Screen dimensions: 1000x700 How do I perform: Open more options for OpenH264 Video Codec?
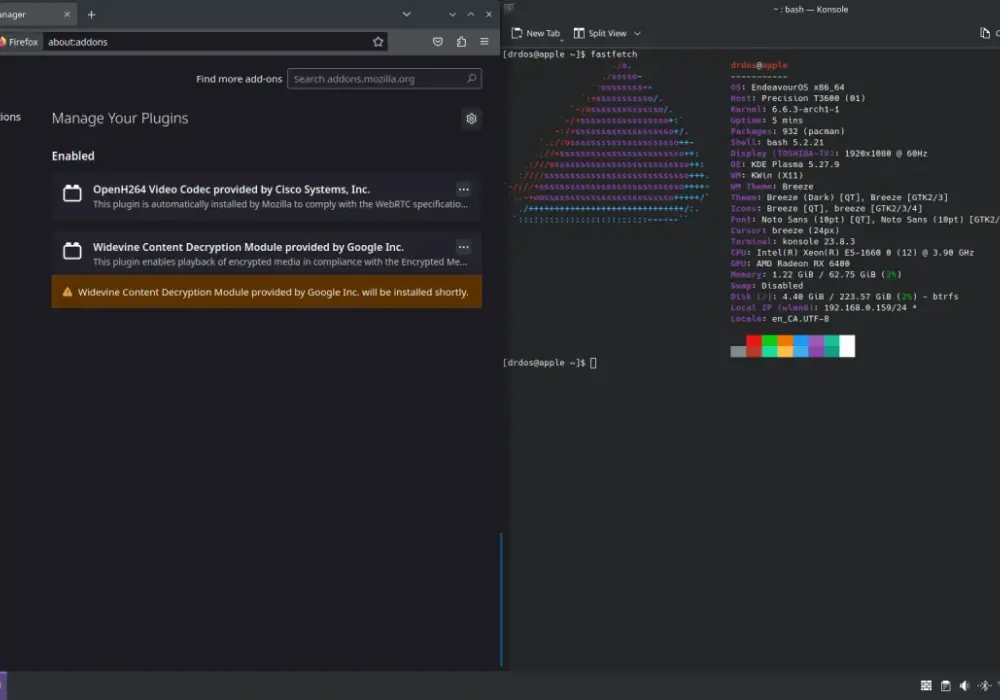coord(464,189)
